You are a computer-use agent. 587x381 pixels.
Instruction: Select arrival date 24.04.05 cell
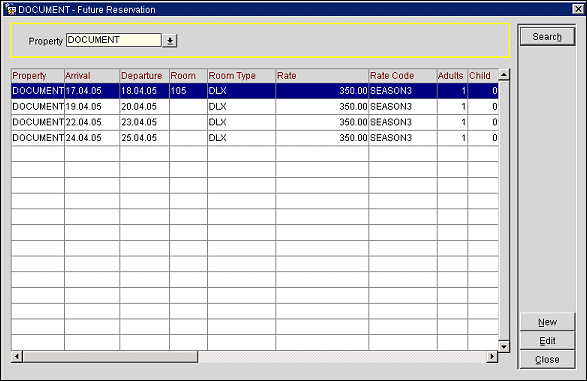92,138
